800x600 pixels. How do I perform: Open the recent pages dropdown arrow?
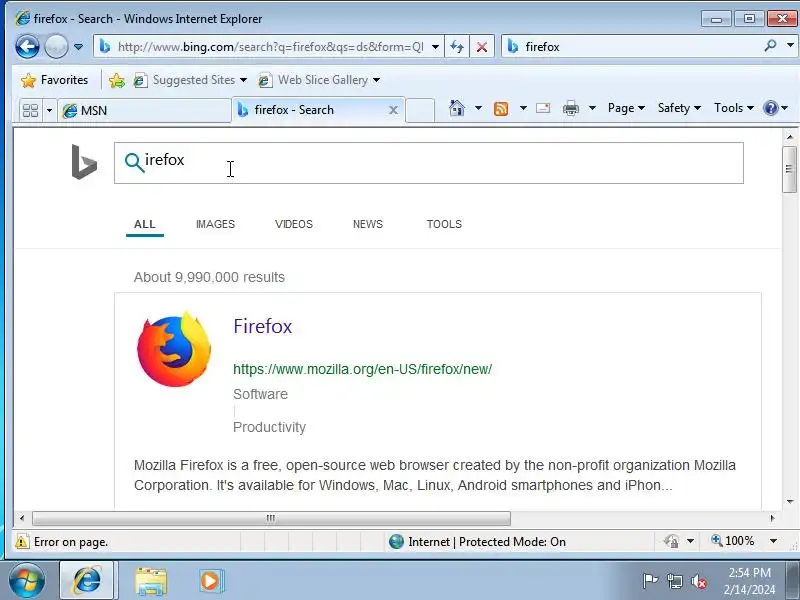pos(78,47)
